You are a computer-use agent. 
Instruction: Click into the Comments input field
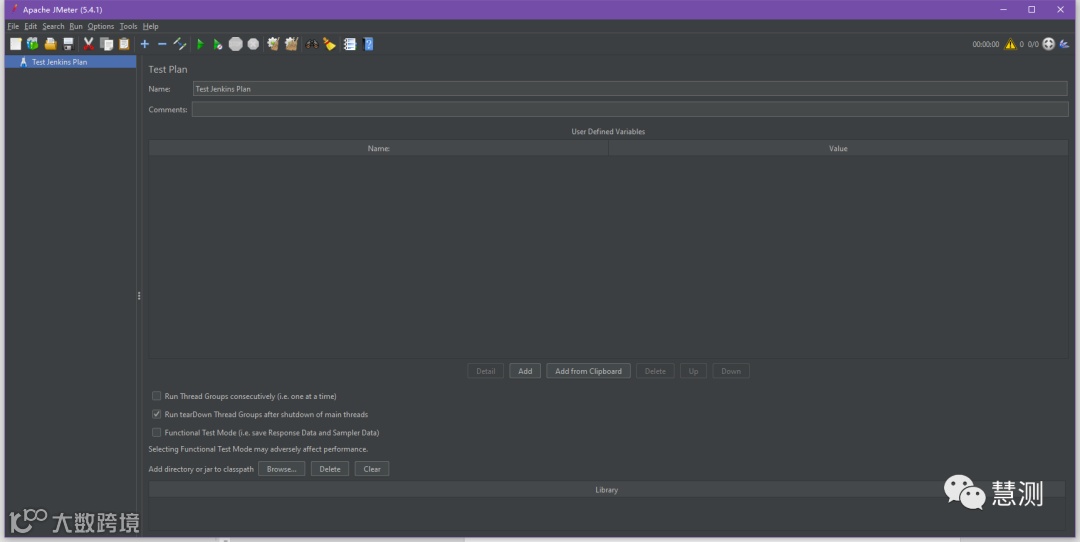(630, 110)
